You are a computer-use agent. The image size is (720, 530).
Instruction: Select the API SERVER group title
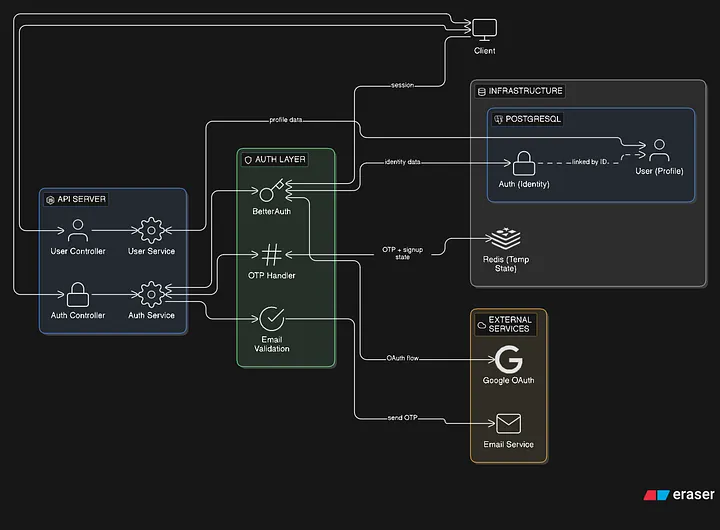pyautogui.click(x=81, y=199)
